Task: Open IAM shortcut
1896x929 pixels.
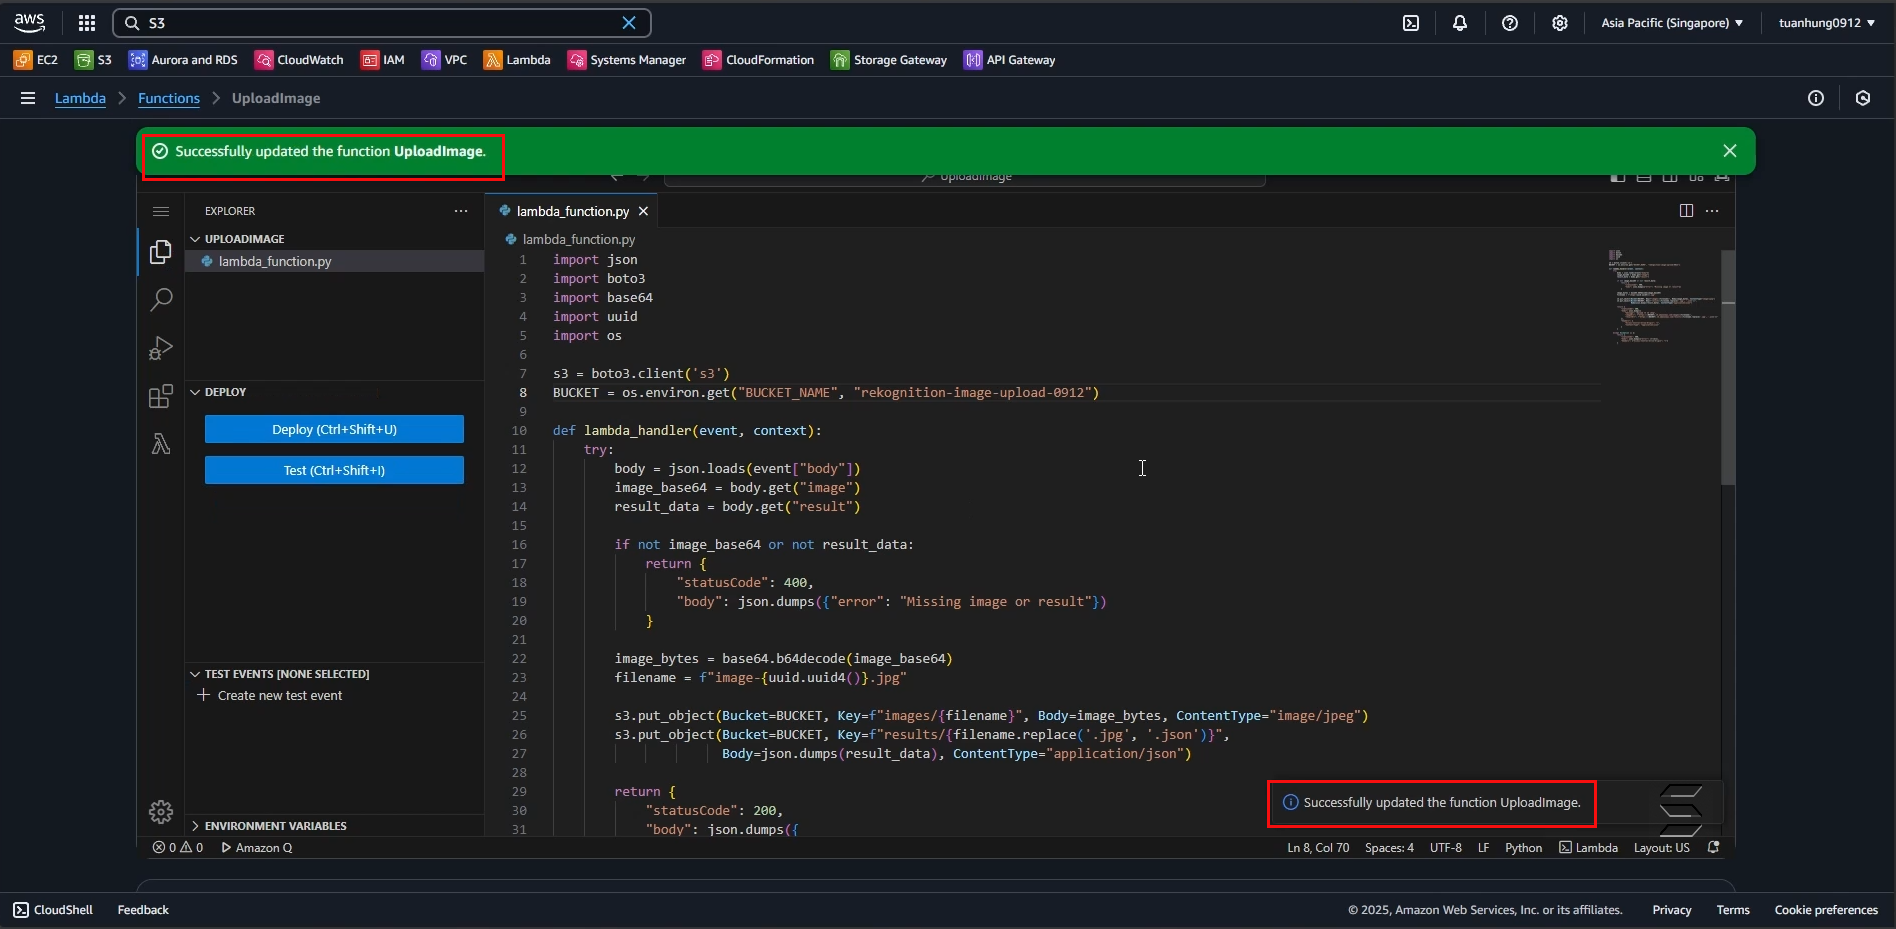Action: [383, 60]
